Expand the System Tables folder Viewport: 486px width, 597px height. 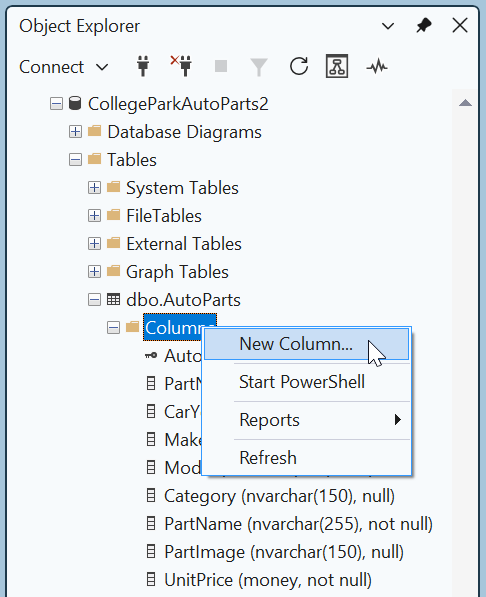[94, 188]
